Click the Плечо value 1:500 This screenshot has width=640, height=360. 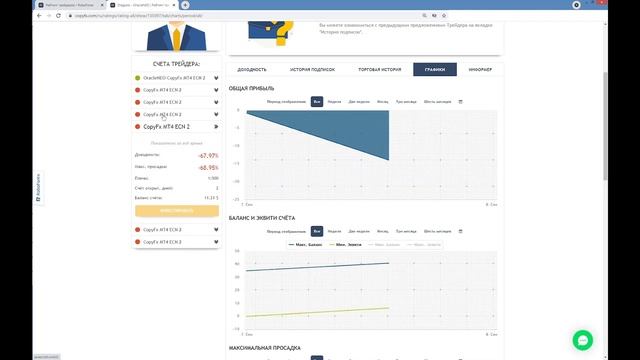[213, 178]
